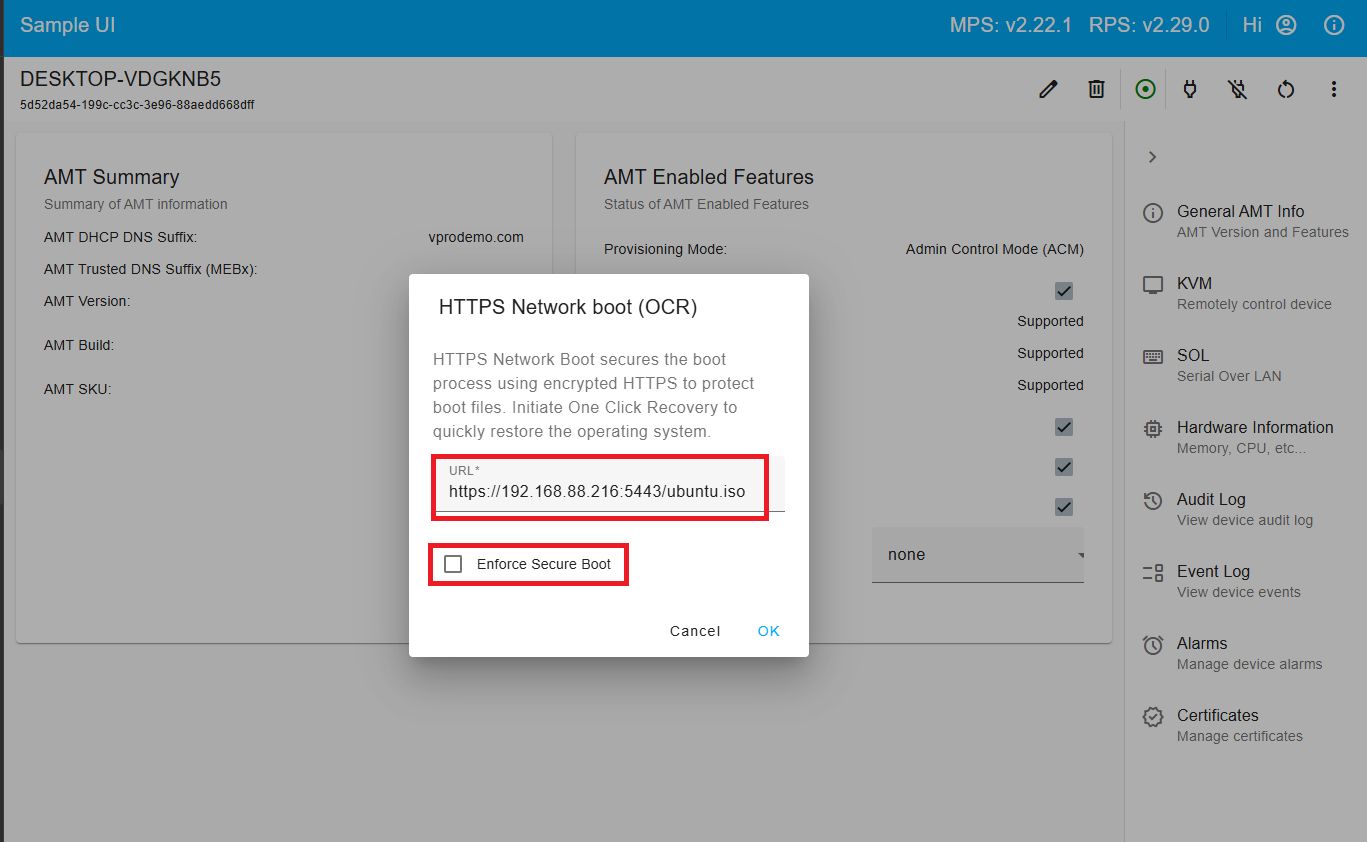Click the power cycle reset icon
This screenshot has height=842, width=1367.
(1286, 89)
